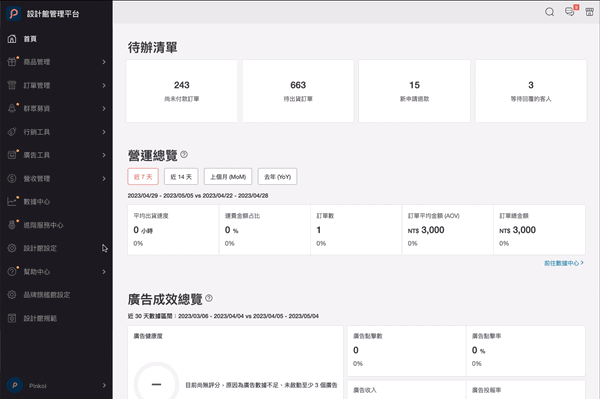Viewport: 600px width, 399px height.
Task: Click the 數據中心 chart icon
Action: 12,202
